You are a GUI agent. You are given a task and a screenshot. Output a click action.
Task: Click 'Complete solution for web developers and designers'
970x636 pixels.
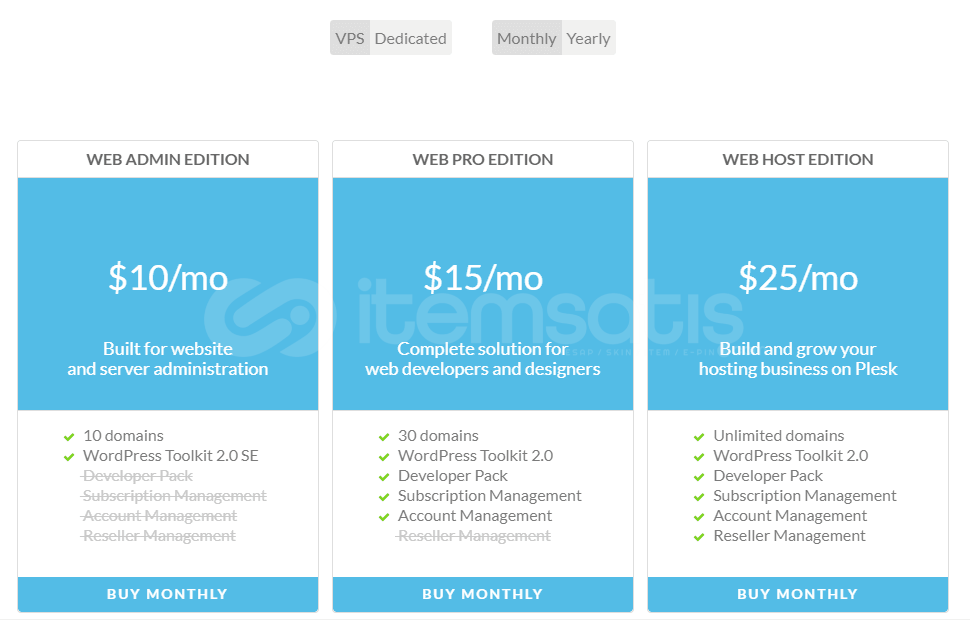(483, 359)
